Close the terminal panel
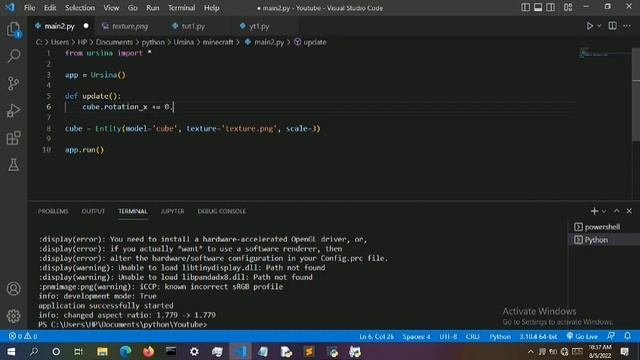 tap(629, 211)
